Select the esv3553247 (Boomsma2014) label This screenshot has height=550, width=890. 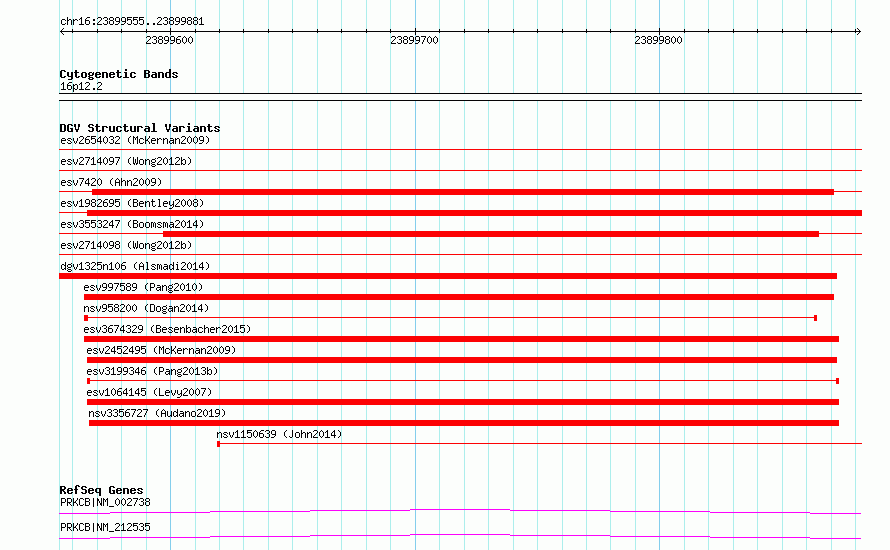(132, 224)
